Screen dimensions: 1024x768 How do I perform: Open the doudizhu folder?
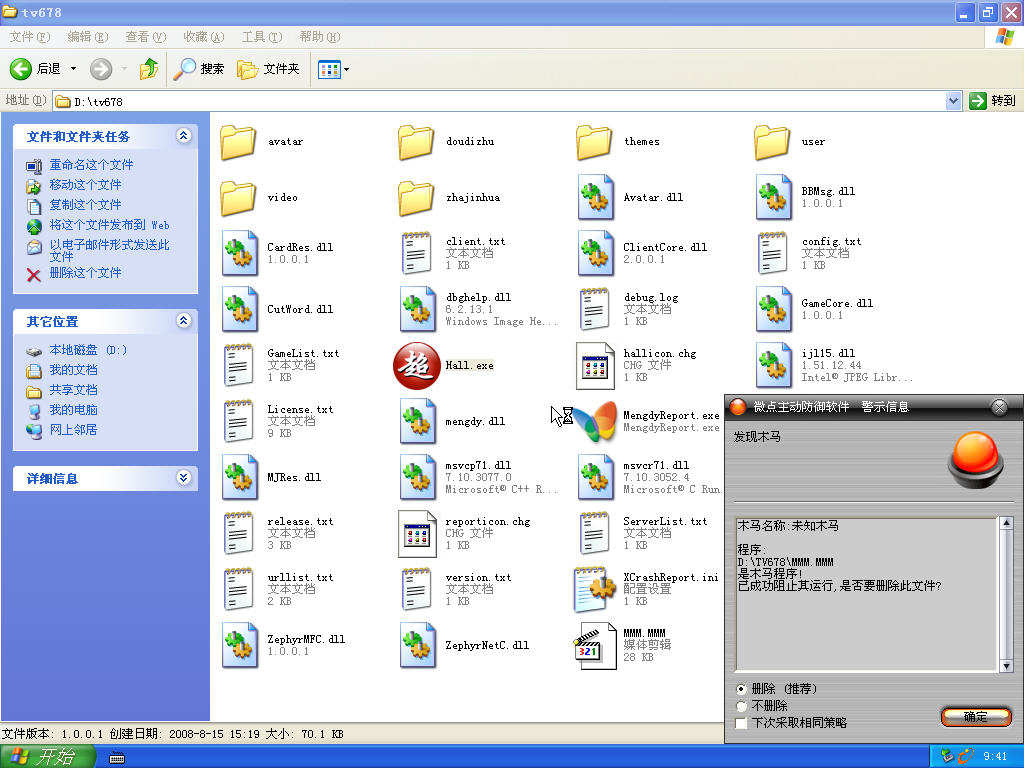pyautogui.click(x=416, y=142)
